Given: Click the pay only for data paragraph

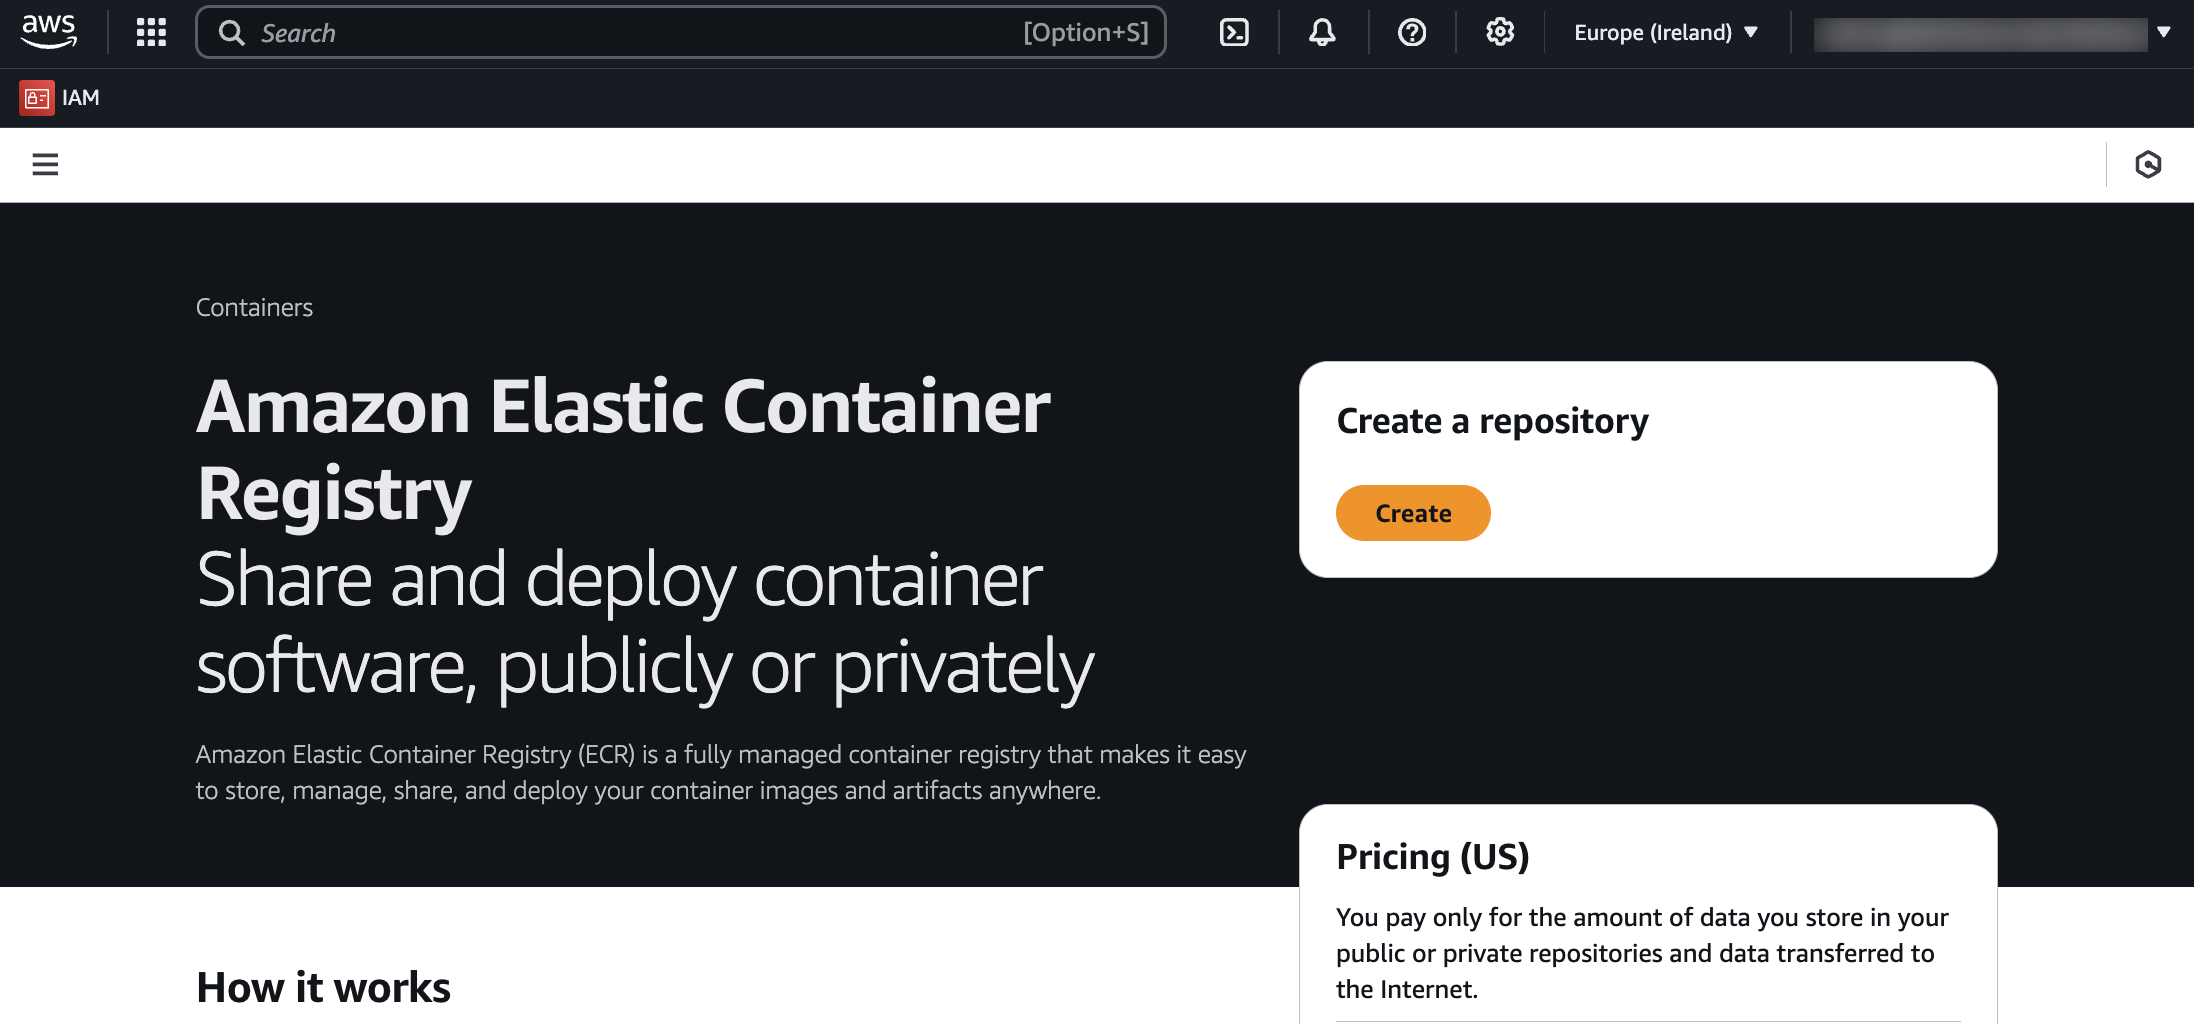Looking at the screenshot, I should [1642, 953].
